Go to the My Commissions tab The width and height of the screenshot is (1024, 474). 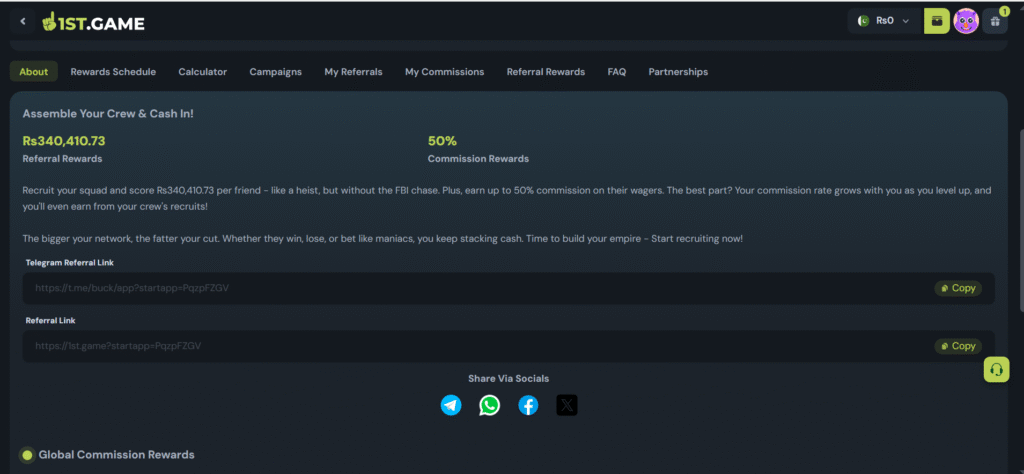pyautogui.click(x=444, y=72)
